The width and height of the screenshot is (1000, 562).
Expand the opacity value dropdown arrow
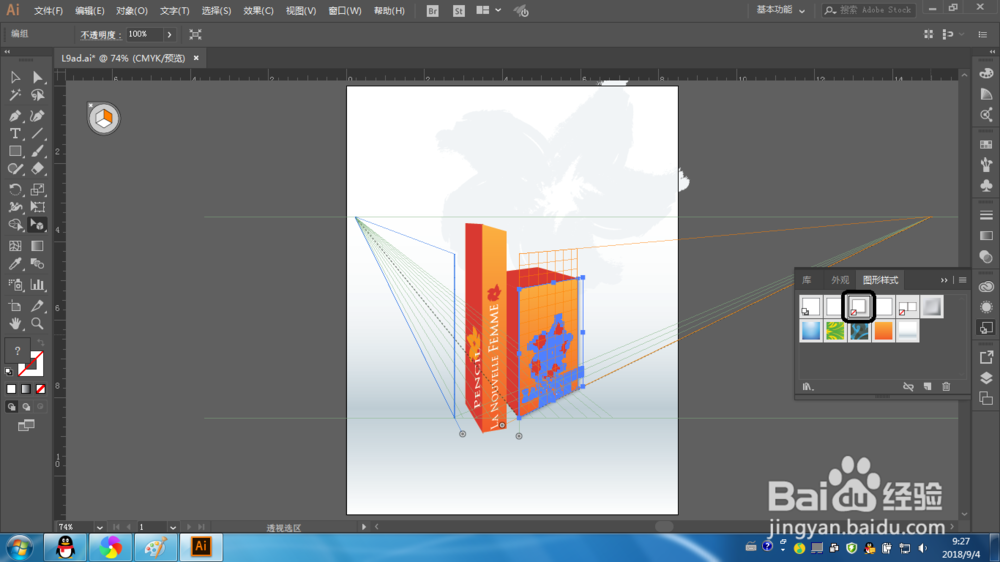point(170,34)
